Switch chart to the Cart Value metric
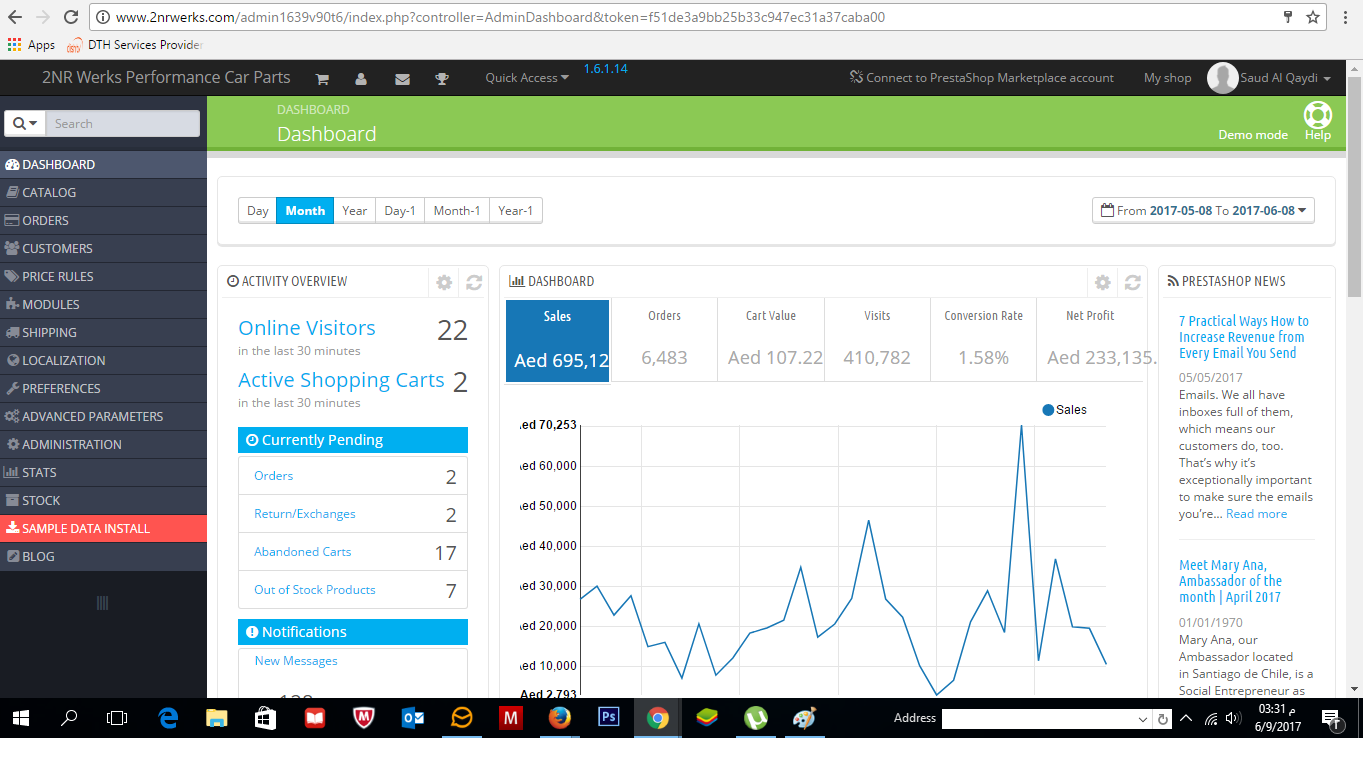 pyautogui.click(x=771, y=340)
